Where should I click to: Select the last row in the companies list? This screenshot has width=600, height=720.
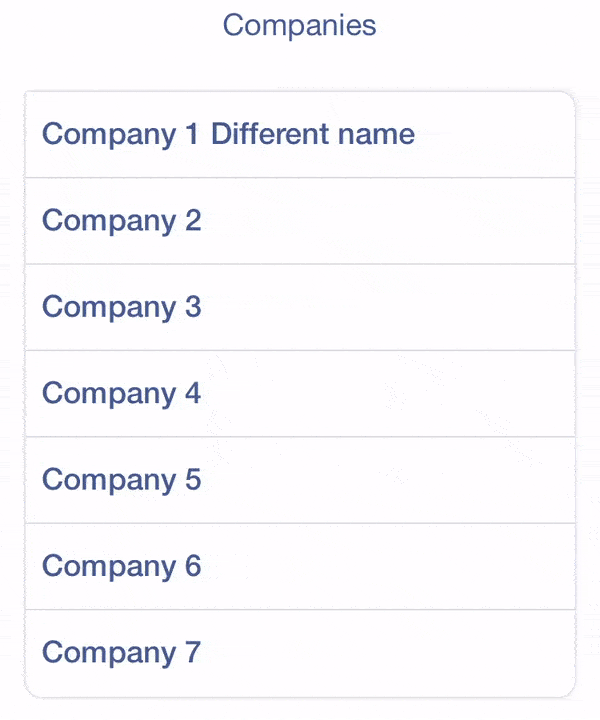tap(300, 653)
